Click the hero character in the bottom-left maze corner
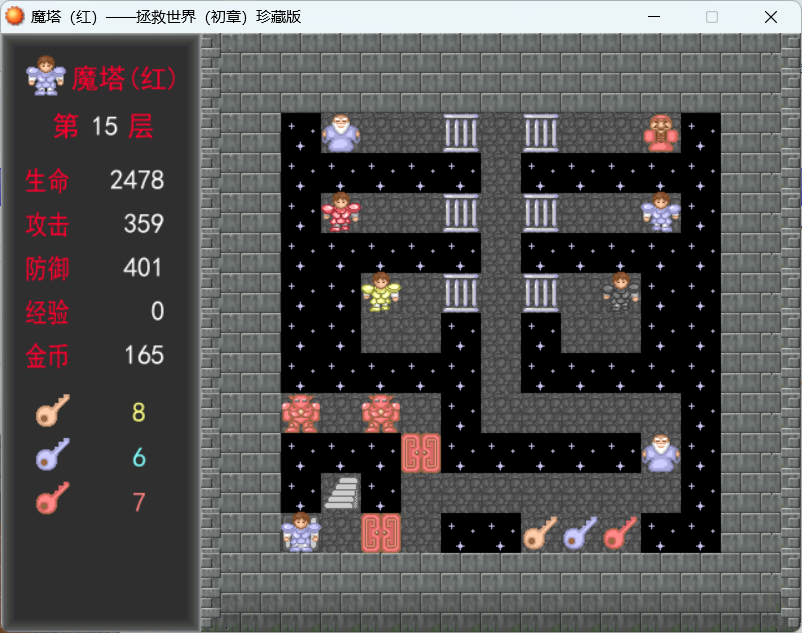The image size is (802, 633). tap(301, 533)
